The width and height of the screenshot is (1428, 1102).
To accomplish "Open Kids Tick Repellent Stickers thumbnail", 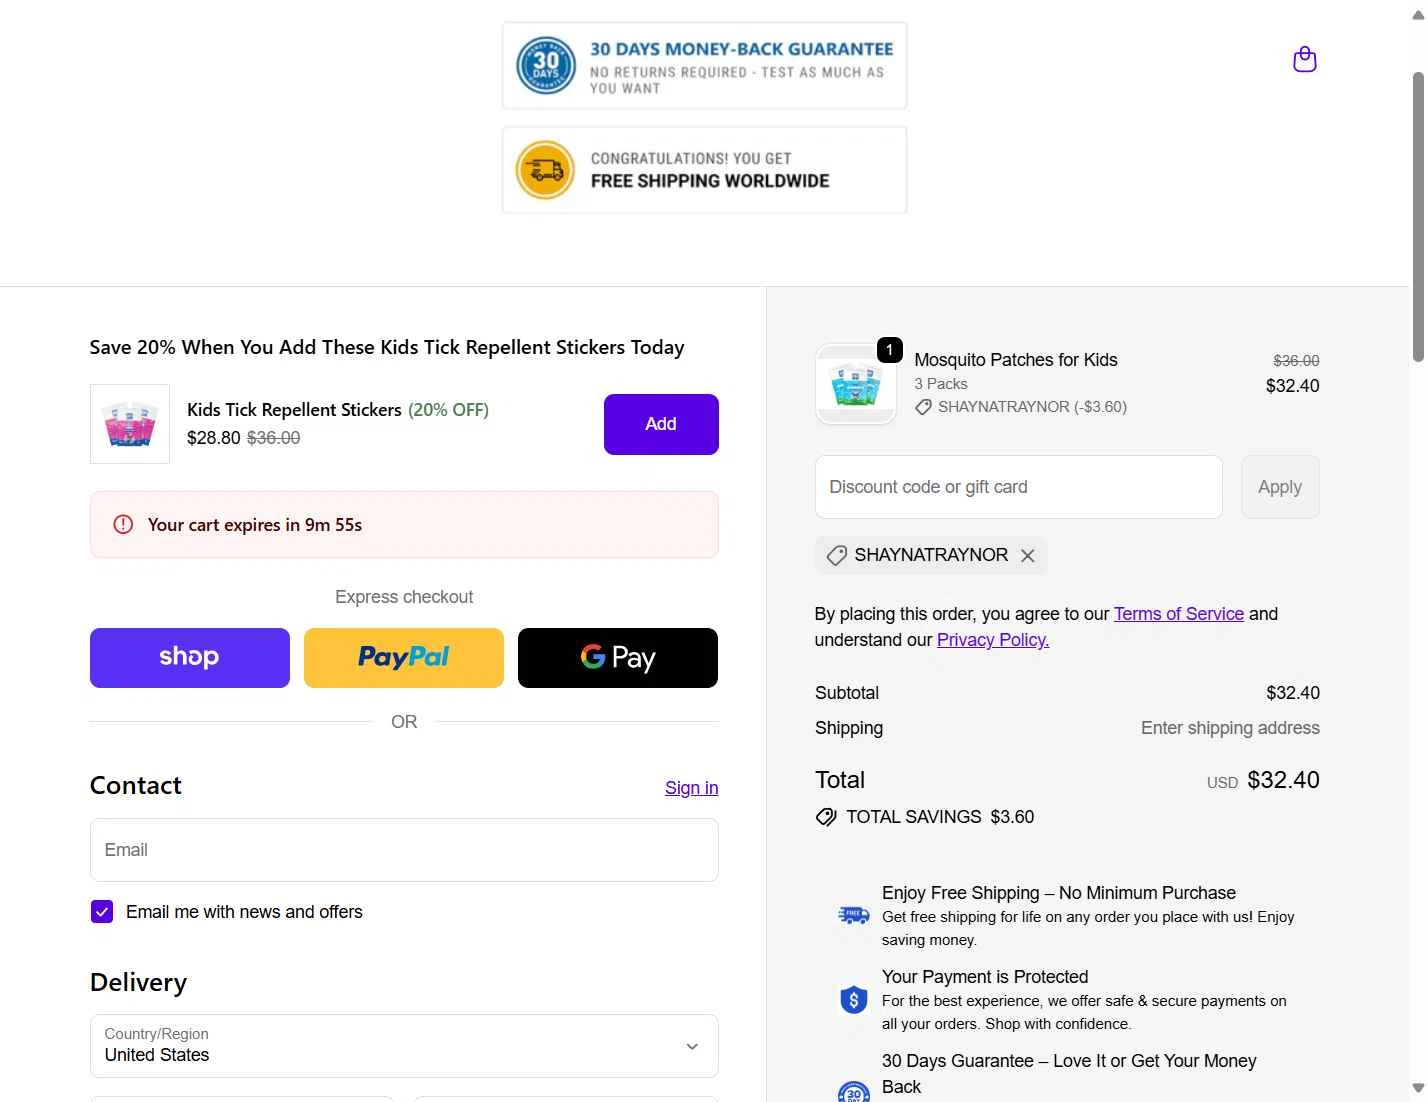I will click(x=130, y=424).
